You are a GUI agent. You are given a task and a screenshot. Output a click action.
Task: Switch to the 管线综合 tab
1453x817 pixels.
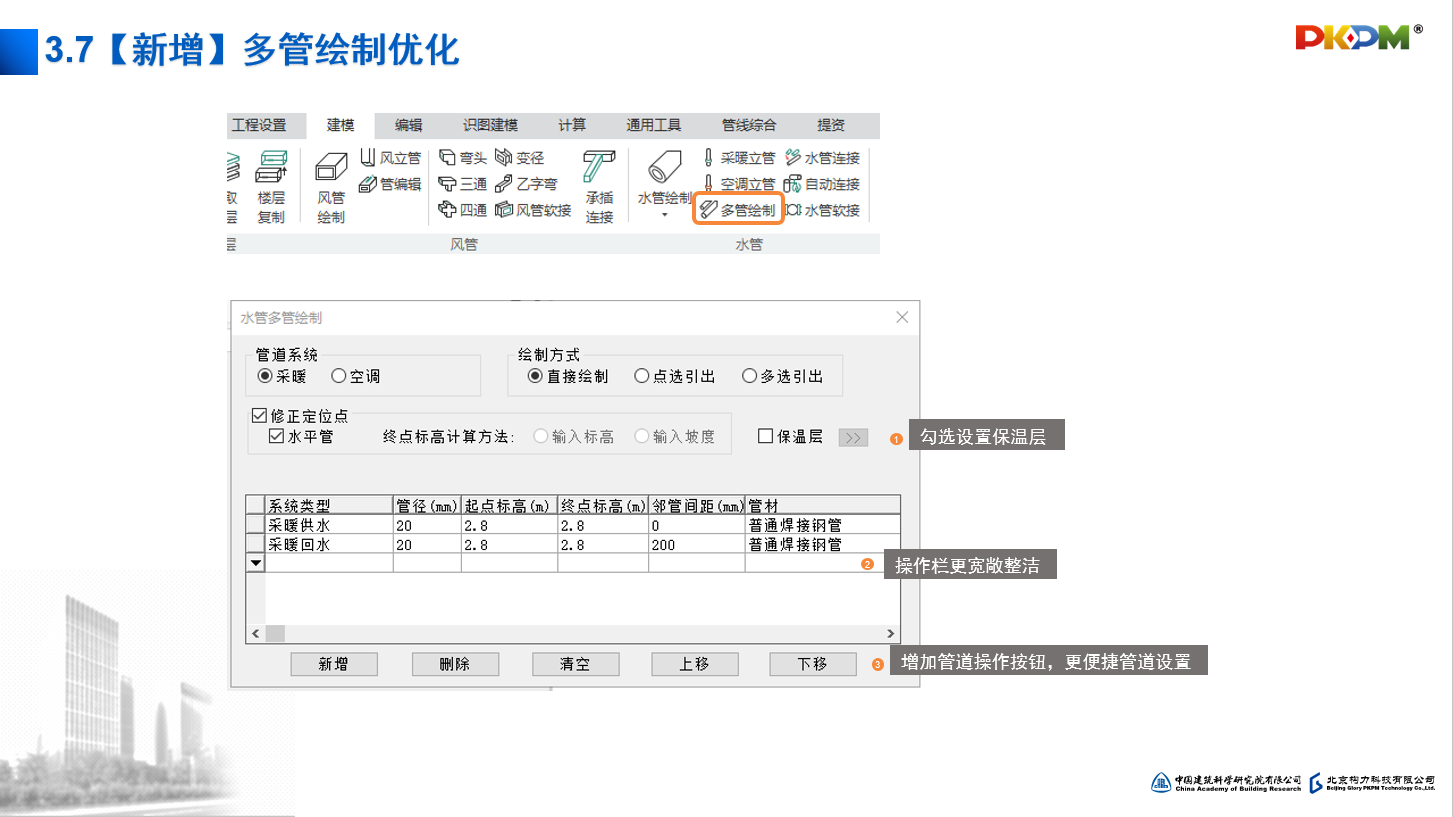[749, 125]
